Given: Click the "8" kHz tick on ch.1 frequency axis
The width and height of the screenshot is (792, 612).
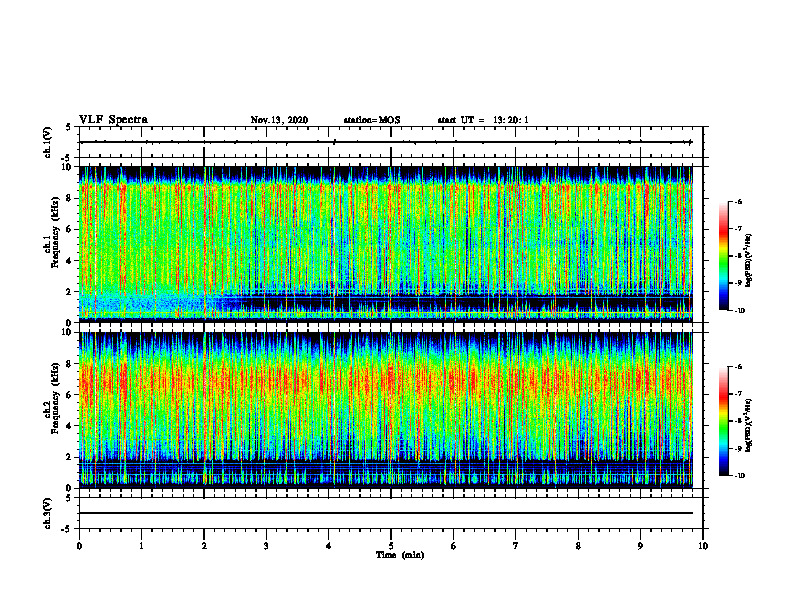Looking at the screenshot, I should pos(70,198).
